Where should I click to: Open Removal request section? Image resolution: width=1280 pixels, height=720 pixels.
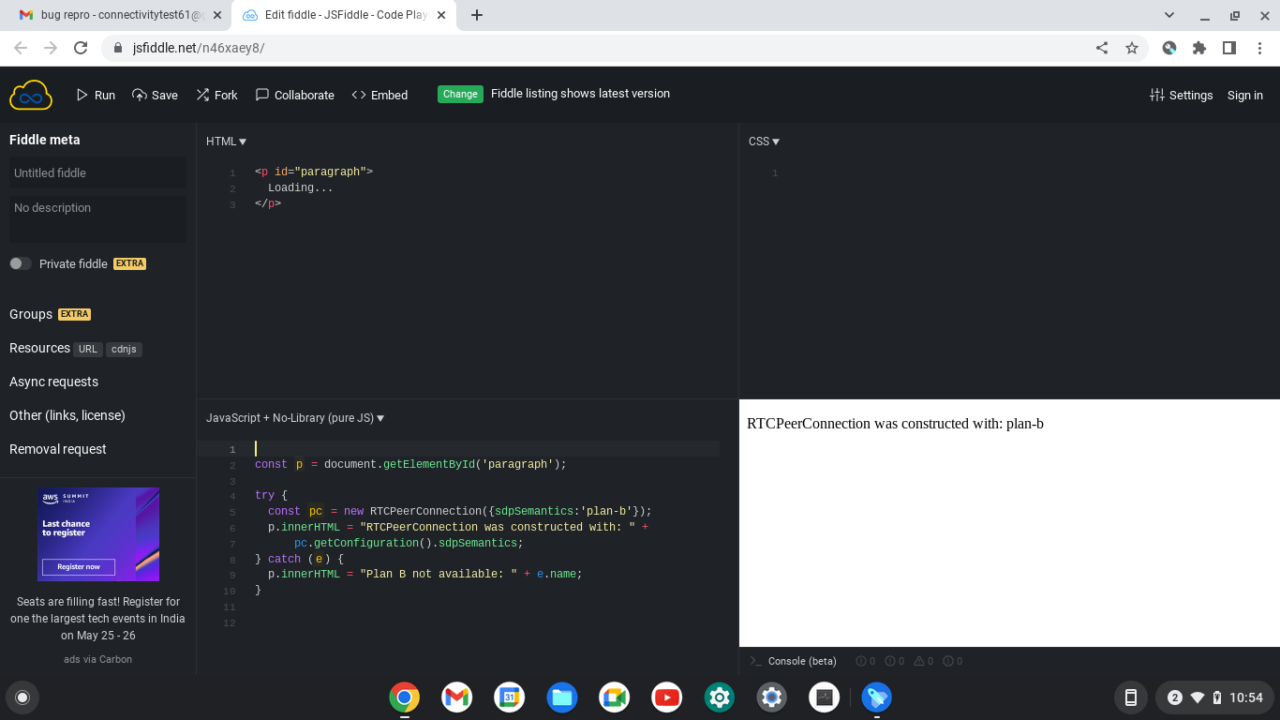click(x=58, y=449)
